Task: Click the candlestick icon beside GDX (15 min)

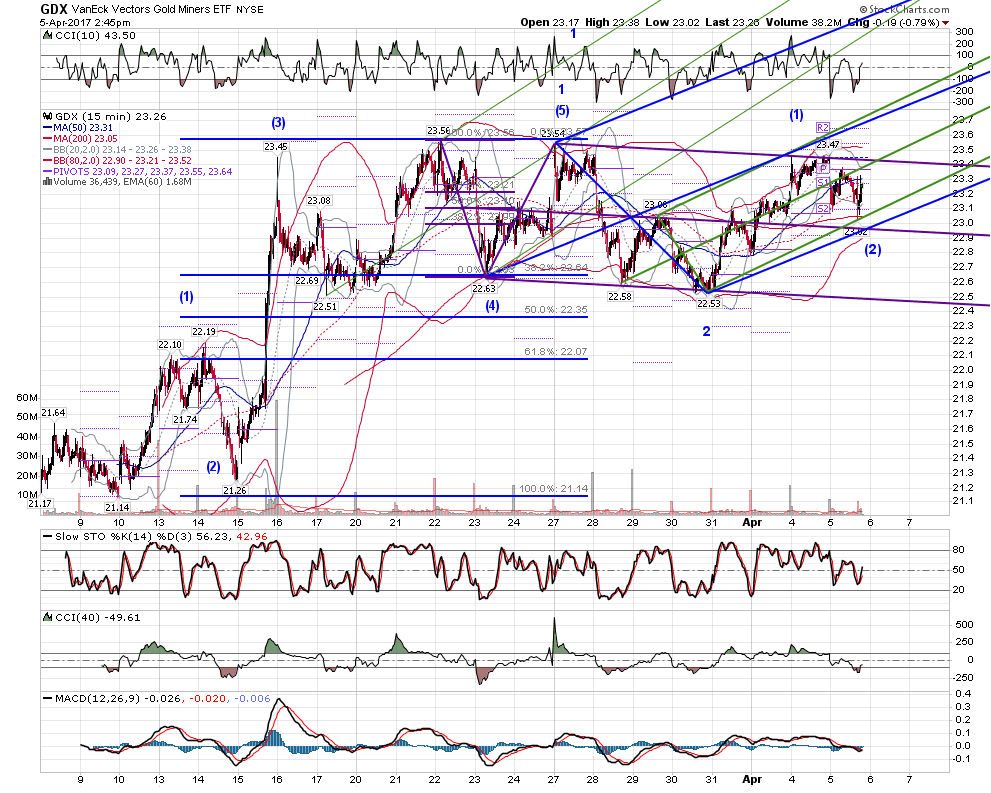Action: 48,116
